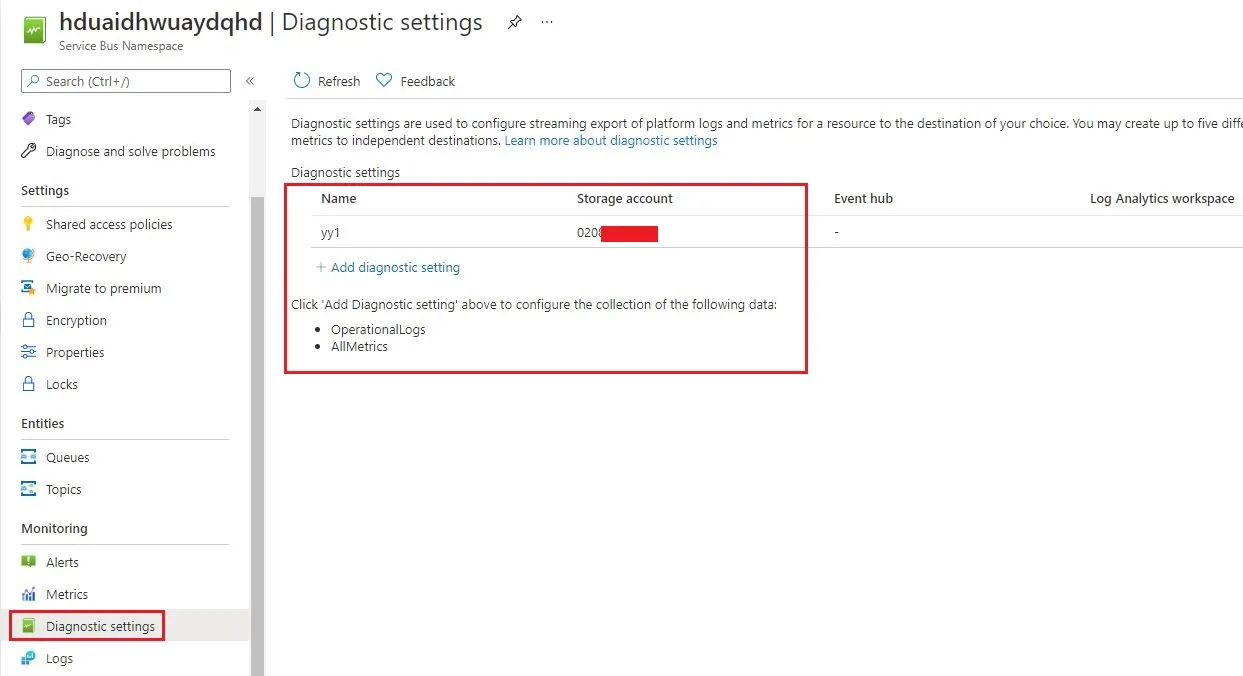This screenshot has height=676, width=1243.
Task: Click the Metrics chart icon
Action: pos(29,594)
